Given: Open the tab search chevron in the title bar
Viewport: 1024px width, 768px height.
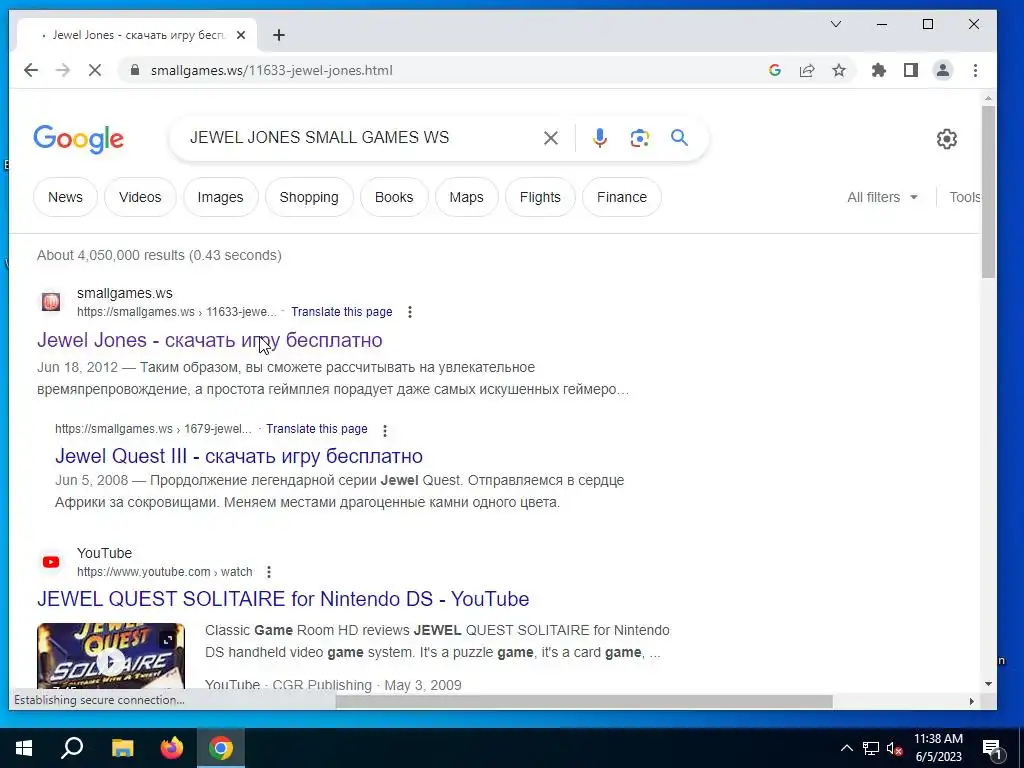Looking at the screenshot, I should (x=836, y=24).
